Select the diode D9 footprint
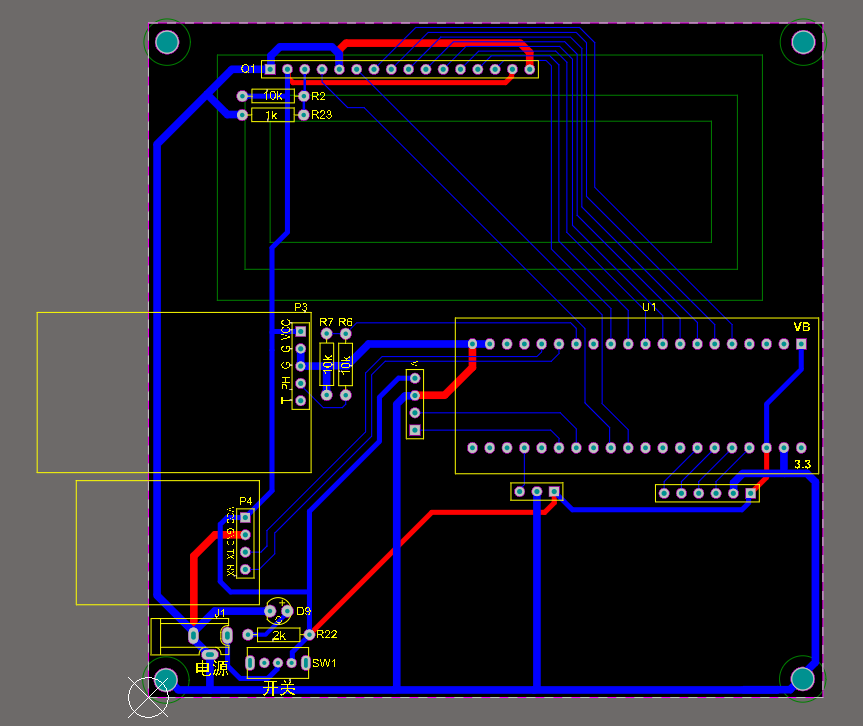 pos(277,610)
